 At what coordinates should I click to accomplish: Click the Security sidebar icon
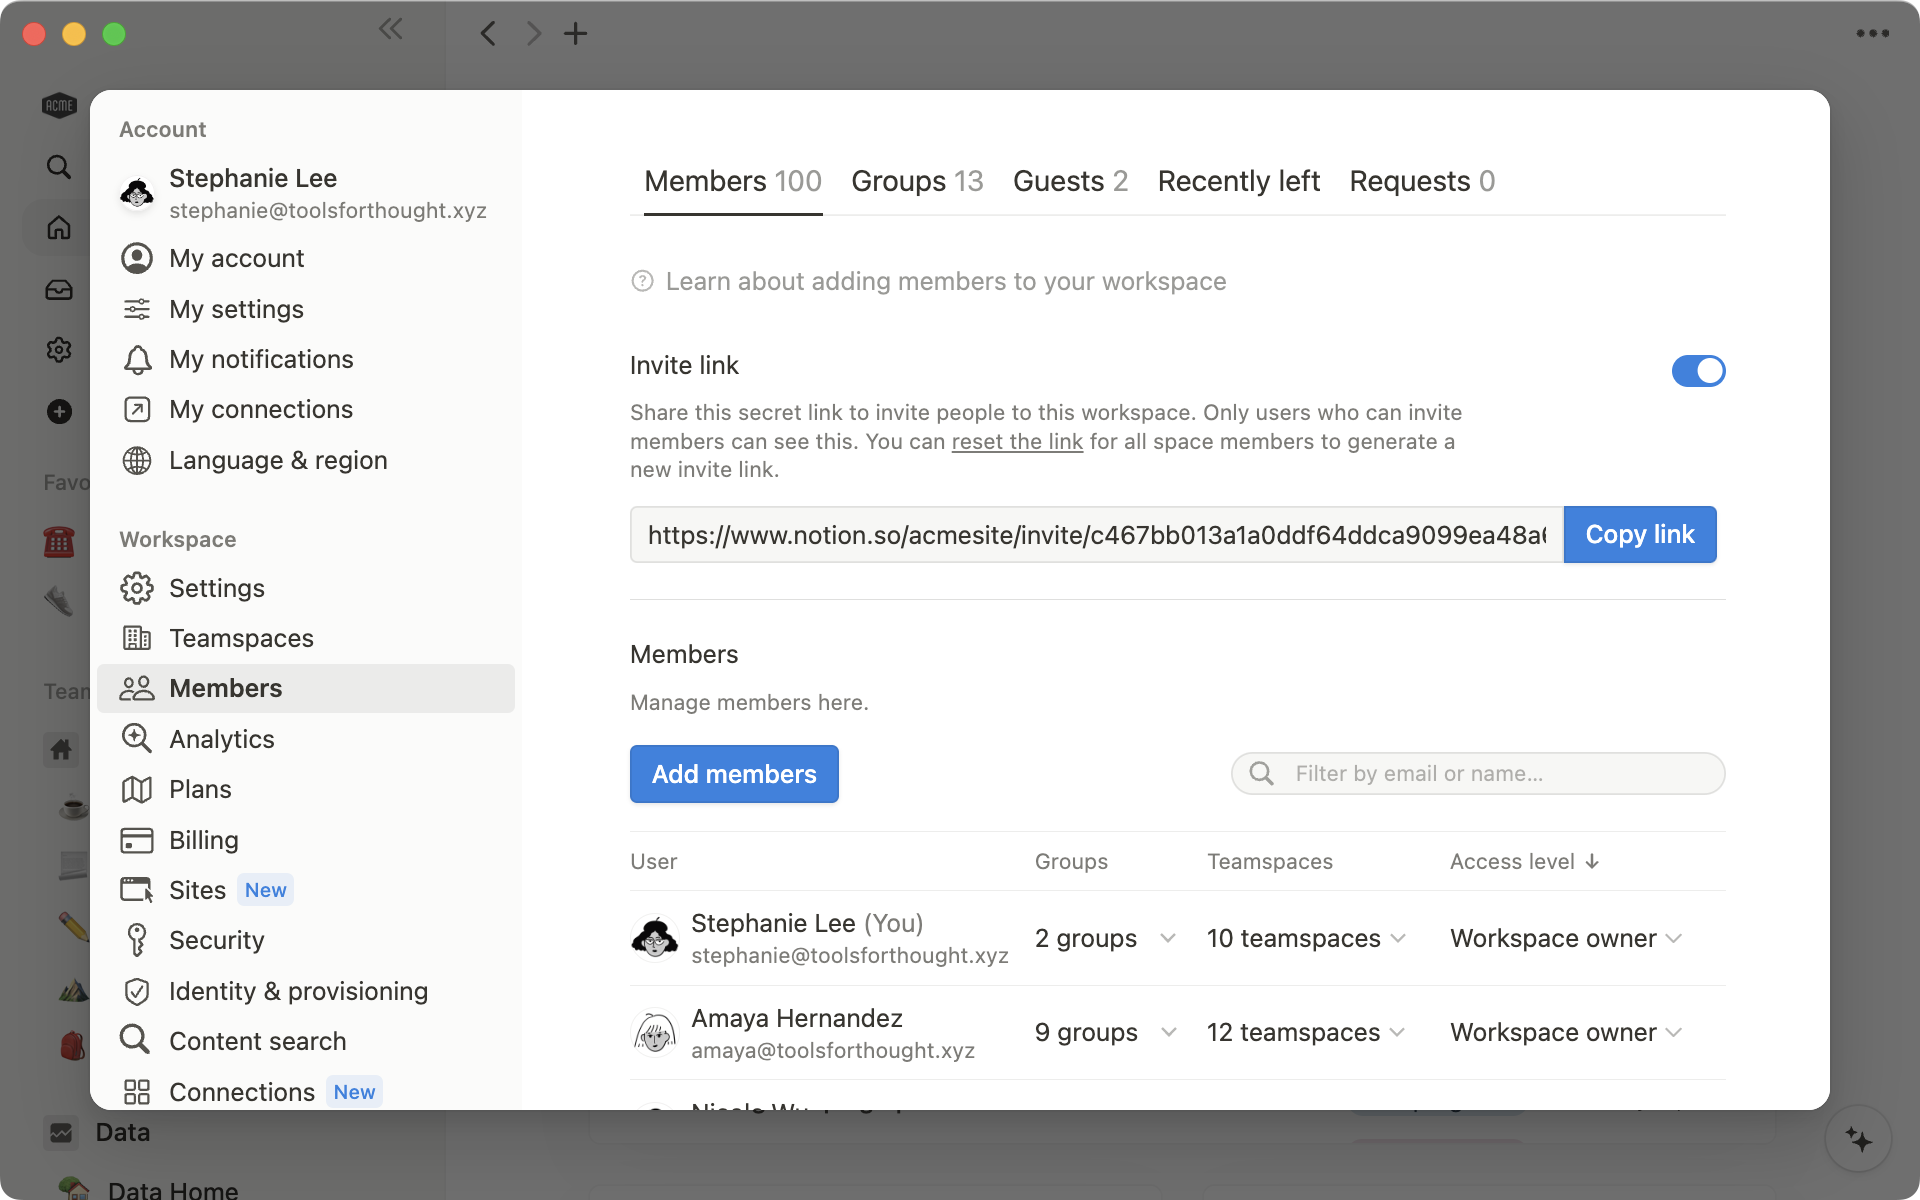(135, 939)
